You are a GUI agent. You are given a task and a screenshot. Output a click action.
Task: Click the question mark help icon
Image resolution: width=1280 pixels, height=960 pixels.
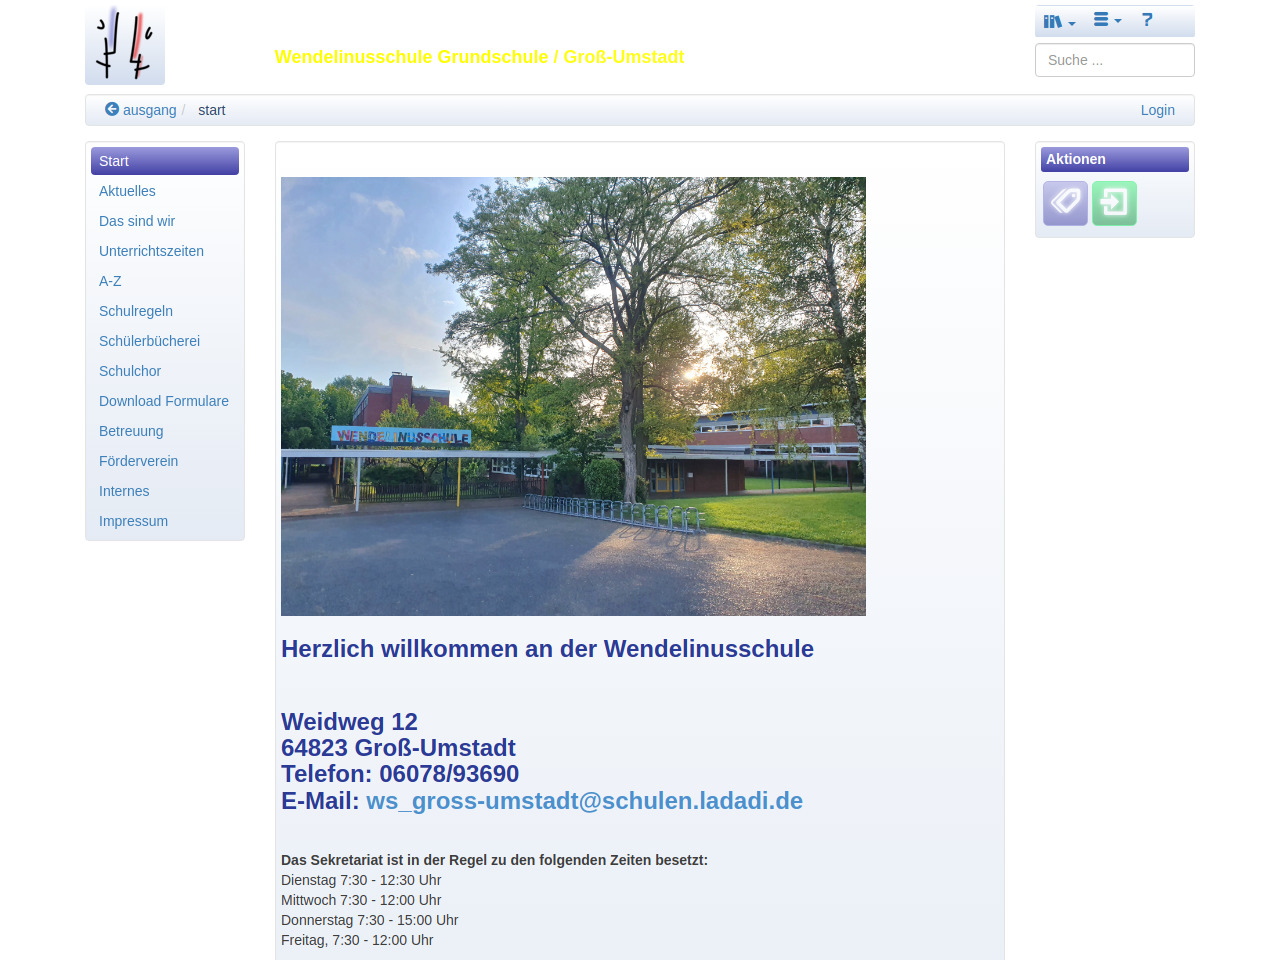click(1147, 20)
